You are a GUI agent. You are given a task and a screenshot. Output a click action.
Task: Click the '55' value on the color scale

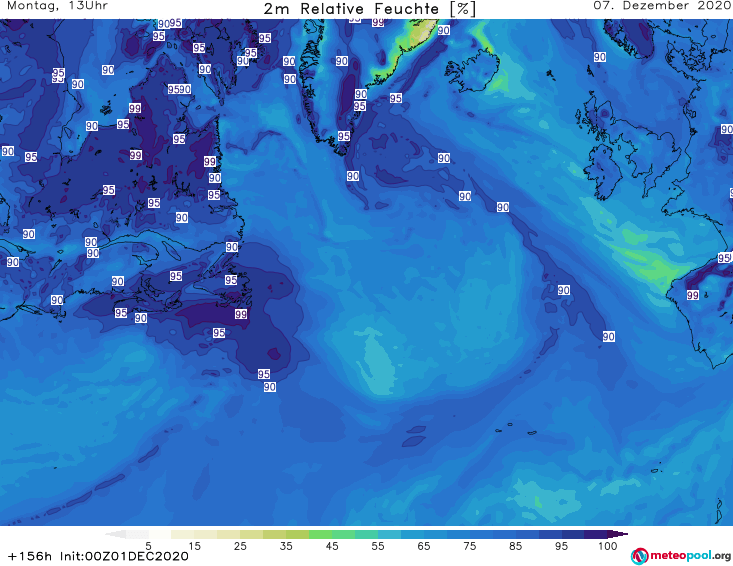pos(378,545)
